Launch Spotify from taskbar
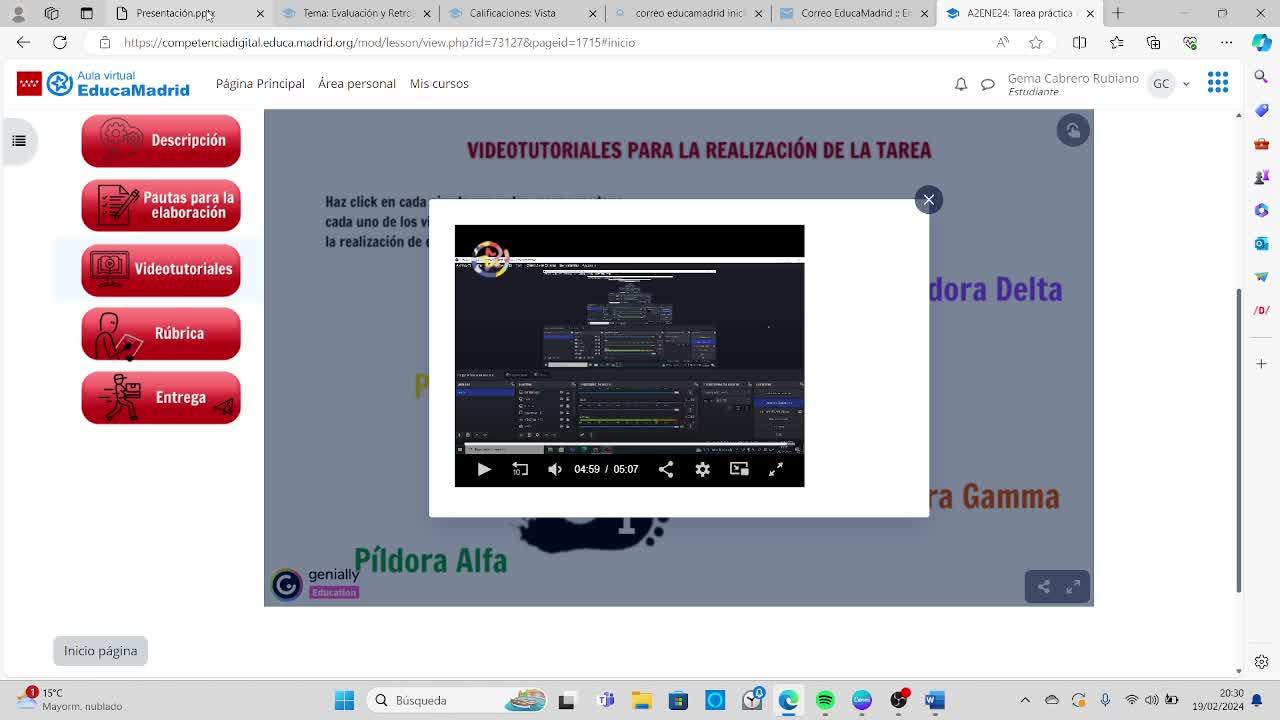 pyautogui.click(x=825, y=700)
